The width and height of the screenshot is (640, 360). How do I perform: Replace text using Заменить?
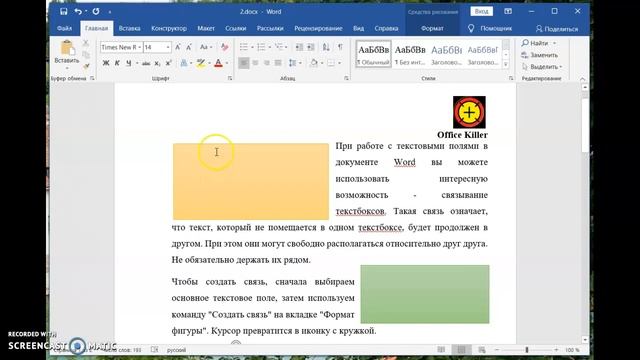coord(540,55)
